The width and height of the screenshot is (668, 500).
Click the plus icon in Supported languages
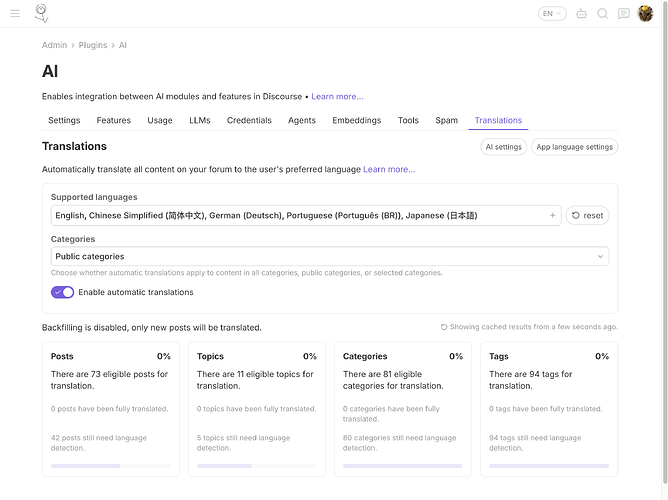pyautogui.click(x=553, y=216)
